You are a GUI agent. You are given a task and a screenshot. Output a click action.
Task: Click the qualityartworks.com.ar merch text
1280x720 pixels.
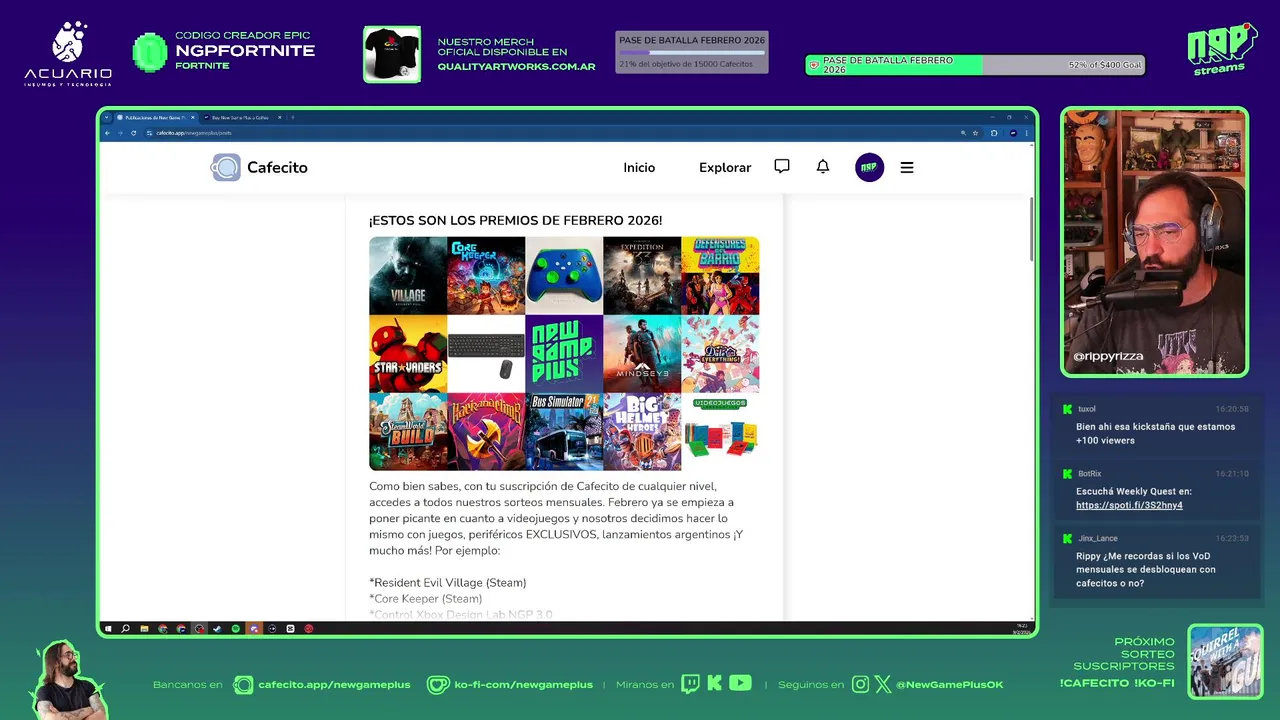(x=516, y=67)
